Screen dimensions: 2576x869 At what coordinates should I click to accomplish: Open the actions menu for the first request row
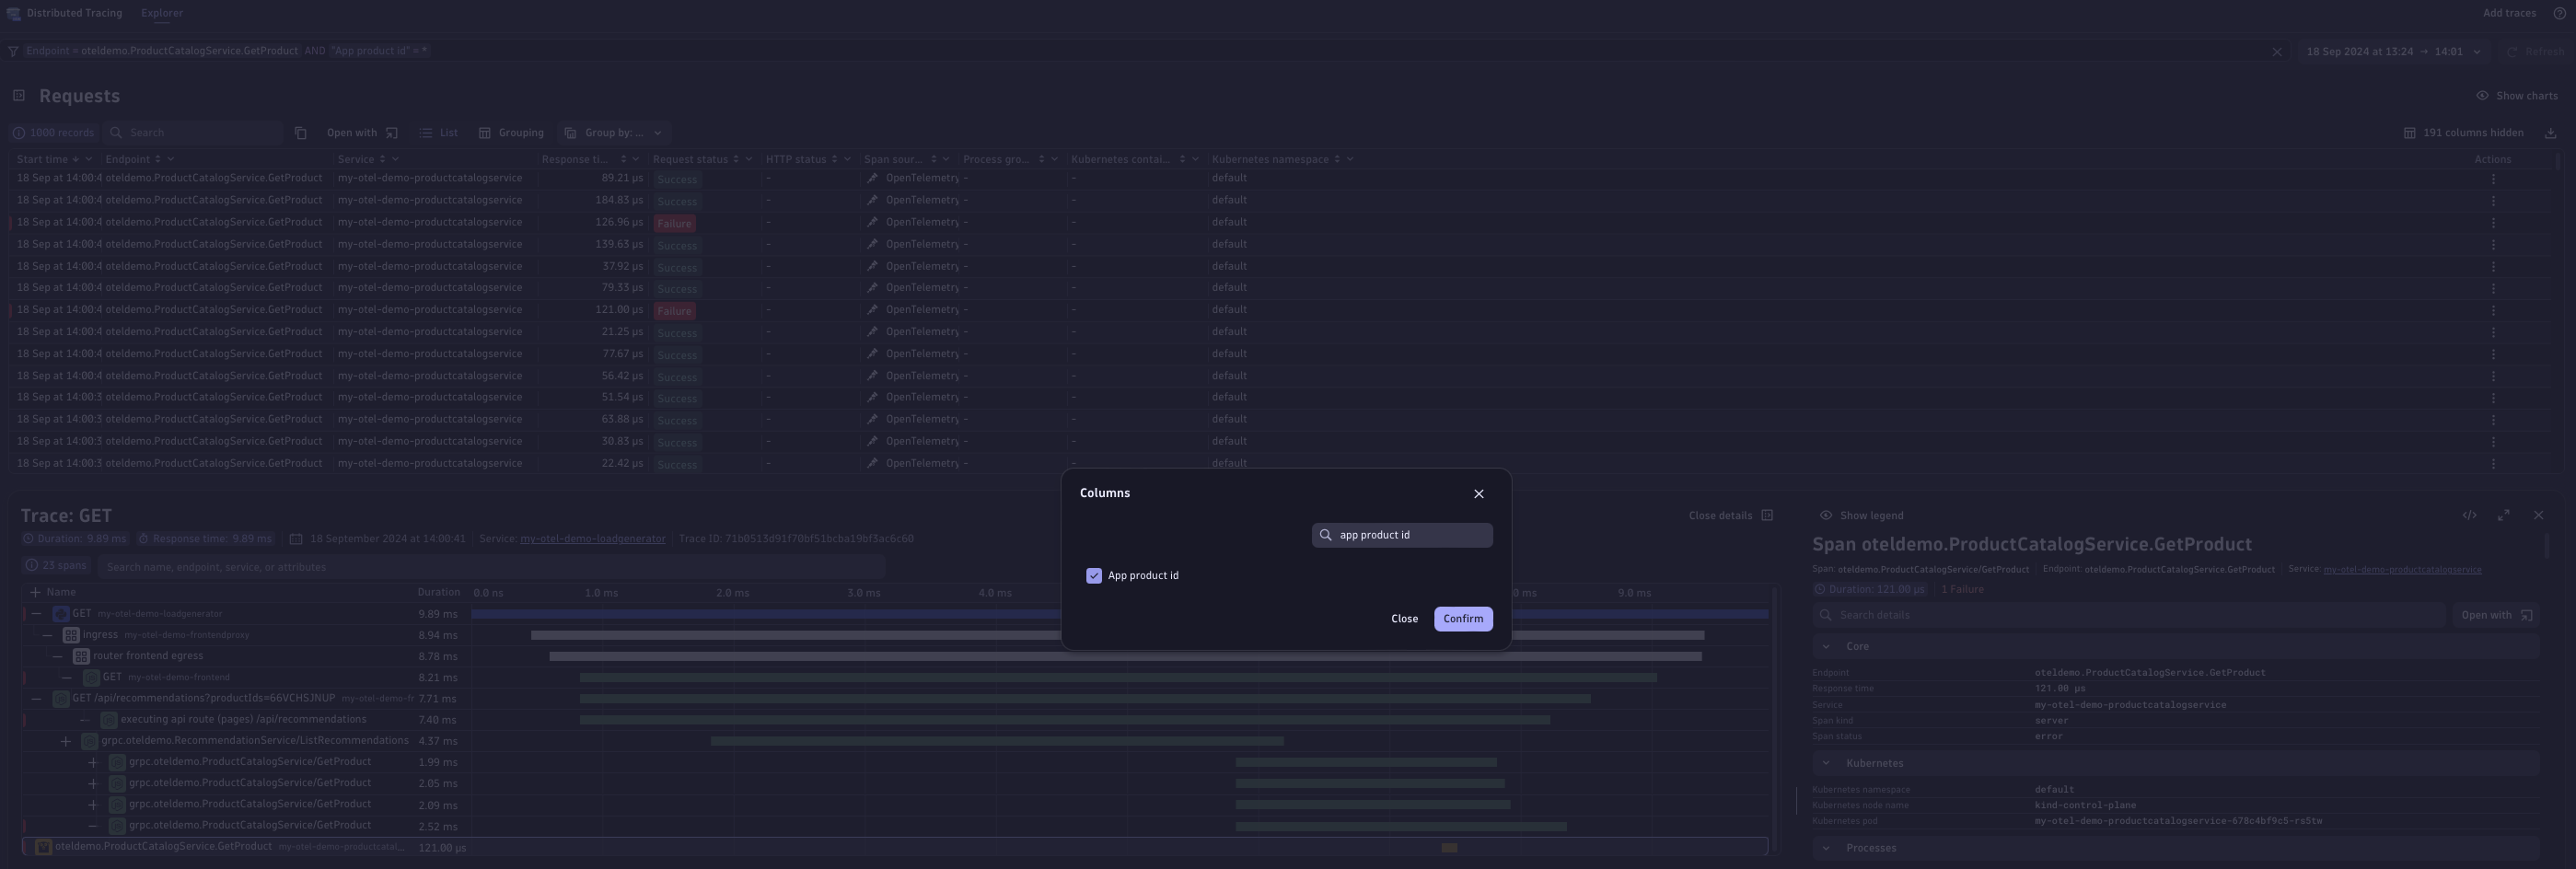tap(2495, 178)
